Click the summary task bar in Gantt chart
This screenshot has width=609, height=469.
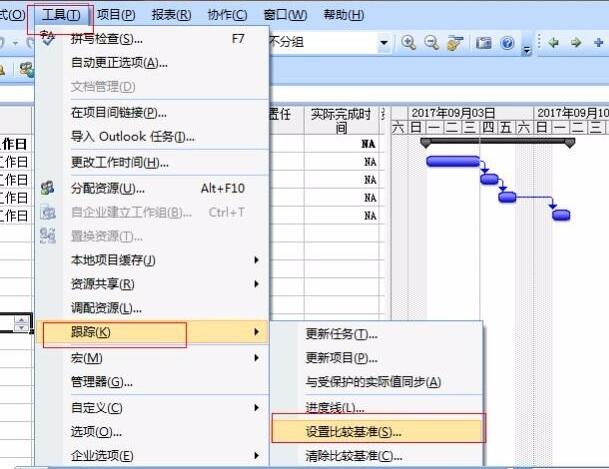point(498,142)
